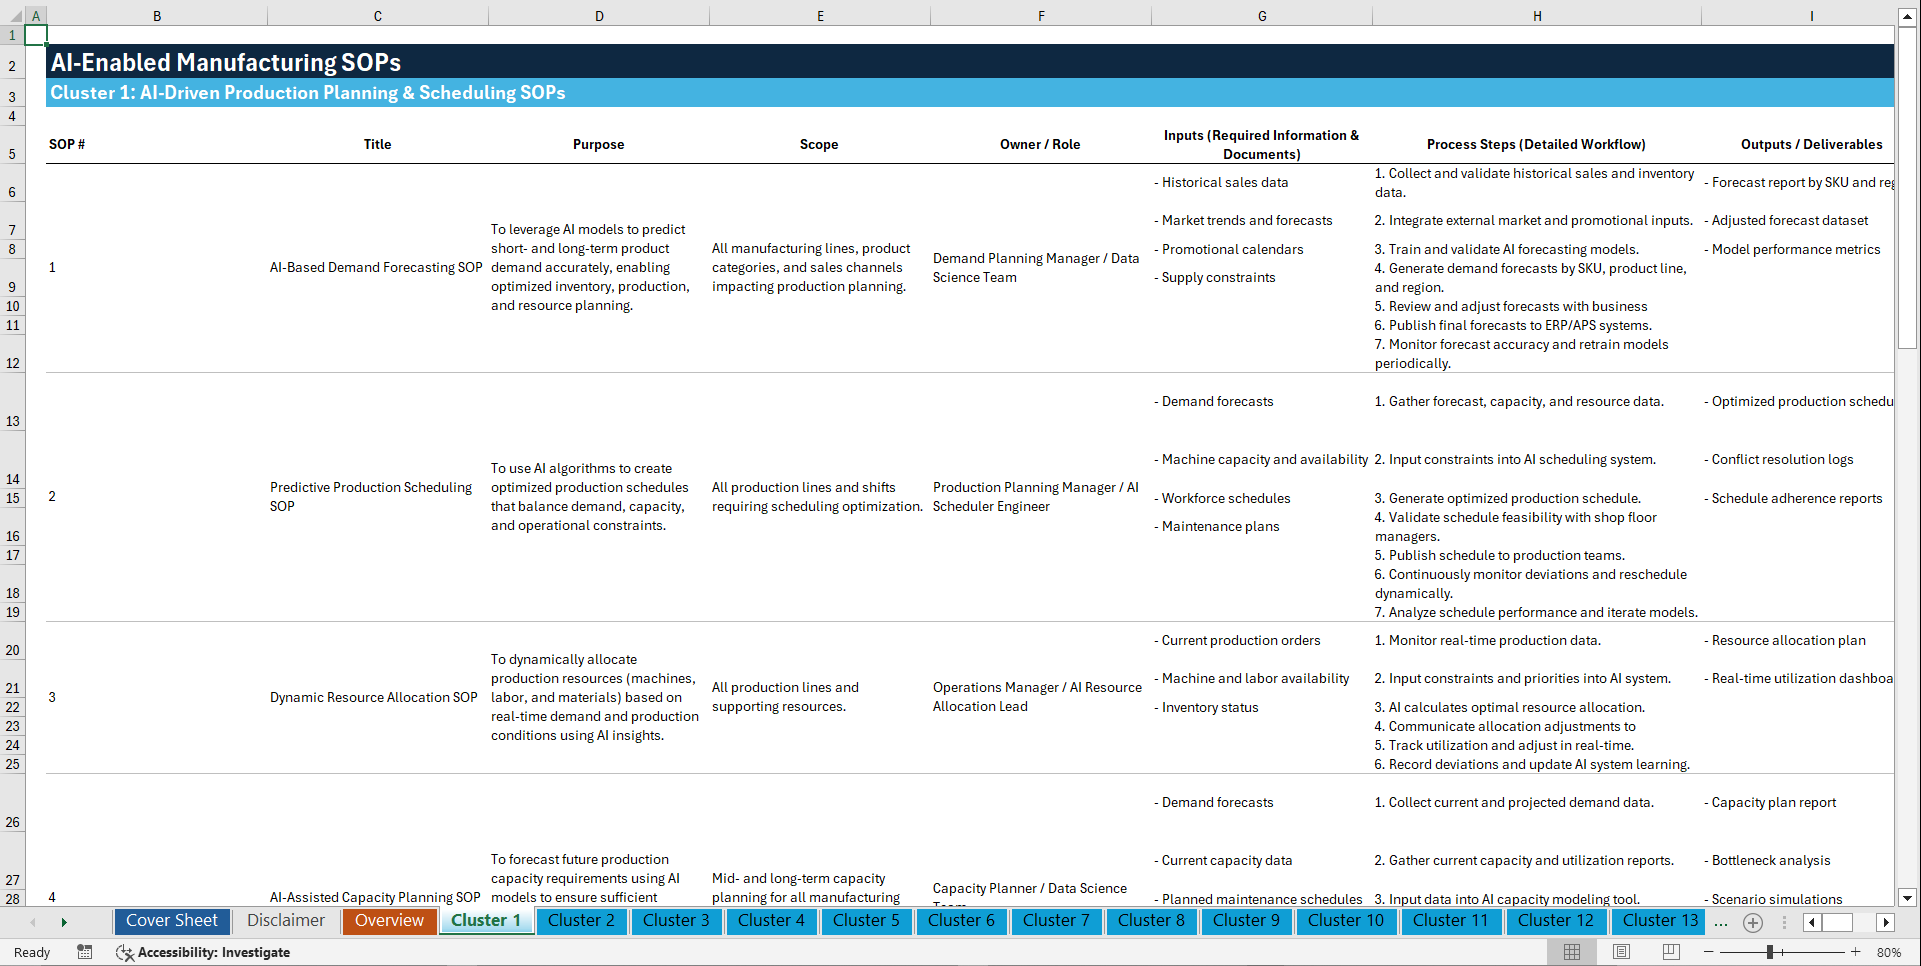Select Page Layout view
Screen dimensions: 1921x966
(1620, 952)
